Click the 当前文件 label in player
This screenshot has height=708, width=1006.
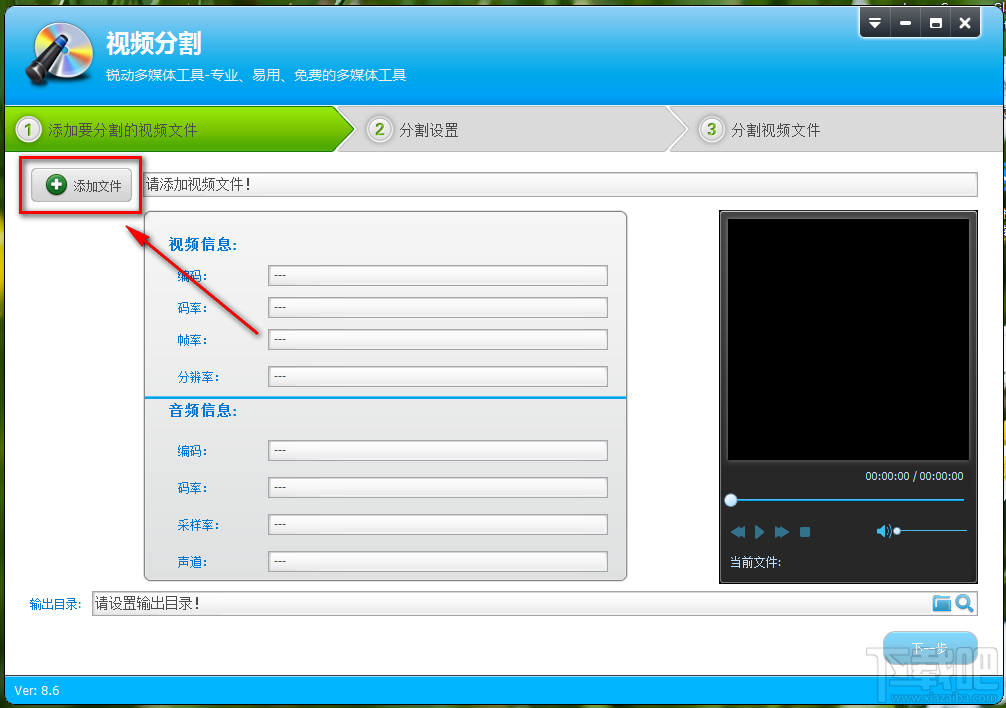point(755,562)
